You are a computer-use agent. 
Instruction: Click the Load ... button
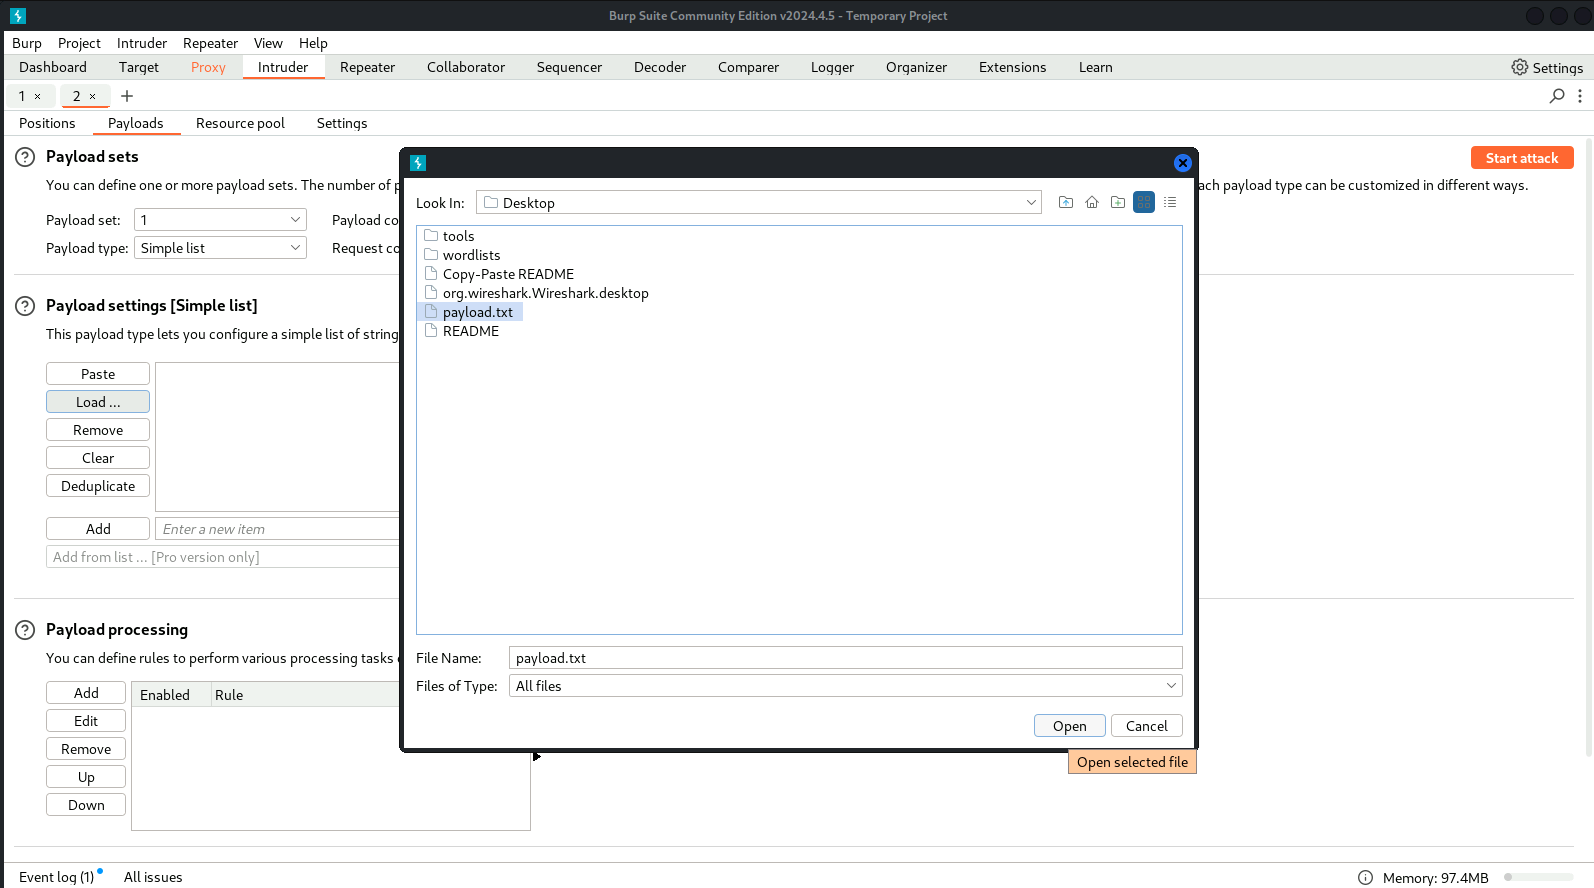click(x=98, y=402)
